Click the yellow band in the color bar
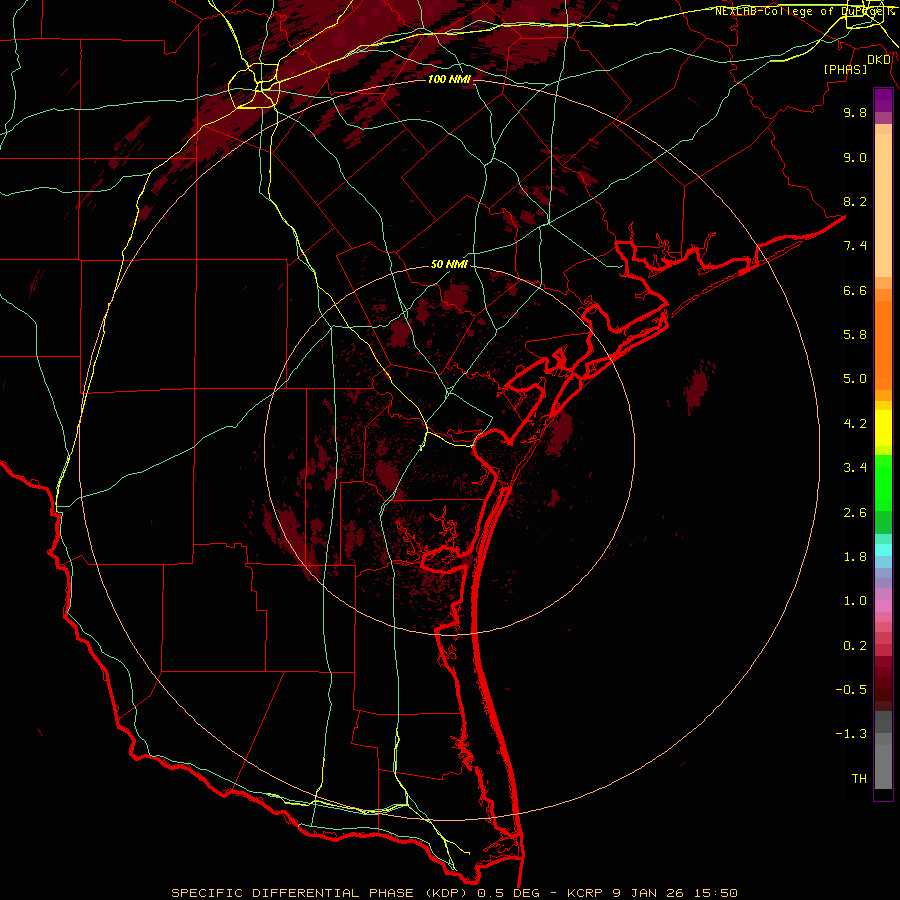900x900 pixels. [x=883, y=428]
